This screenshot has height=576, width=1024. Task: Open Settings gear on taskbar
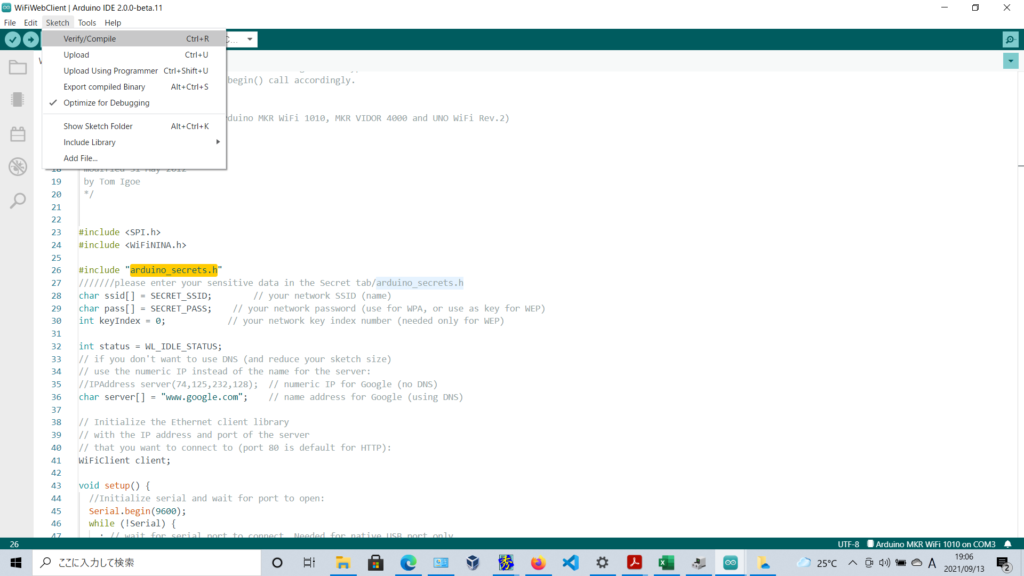[602, 562]
